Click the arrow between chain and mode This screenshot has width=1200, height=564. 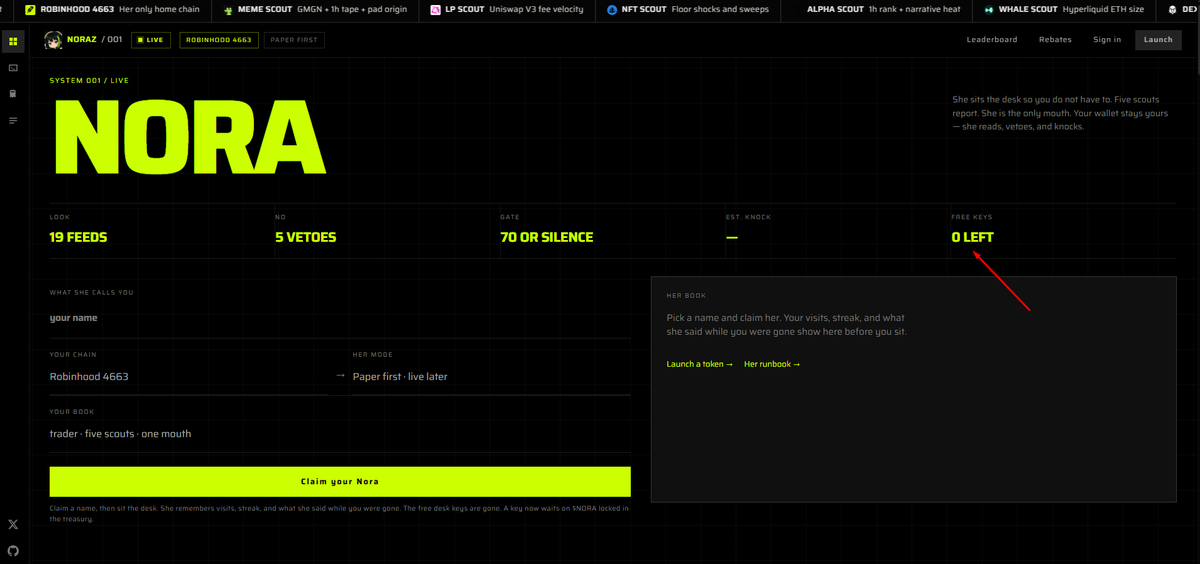pyautogui.click(x=340, y=376)
